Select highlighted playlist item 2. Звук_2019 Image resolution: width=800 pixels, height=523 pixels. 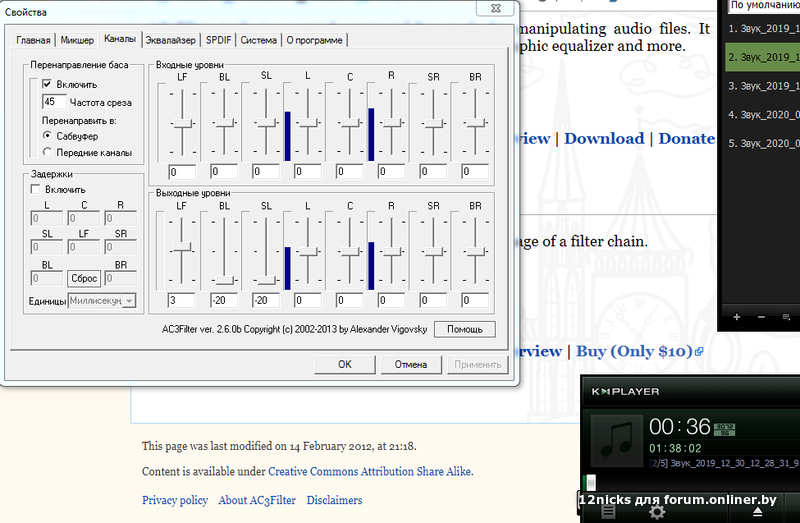click(762, 57)
